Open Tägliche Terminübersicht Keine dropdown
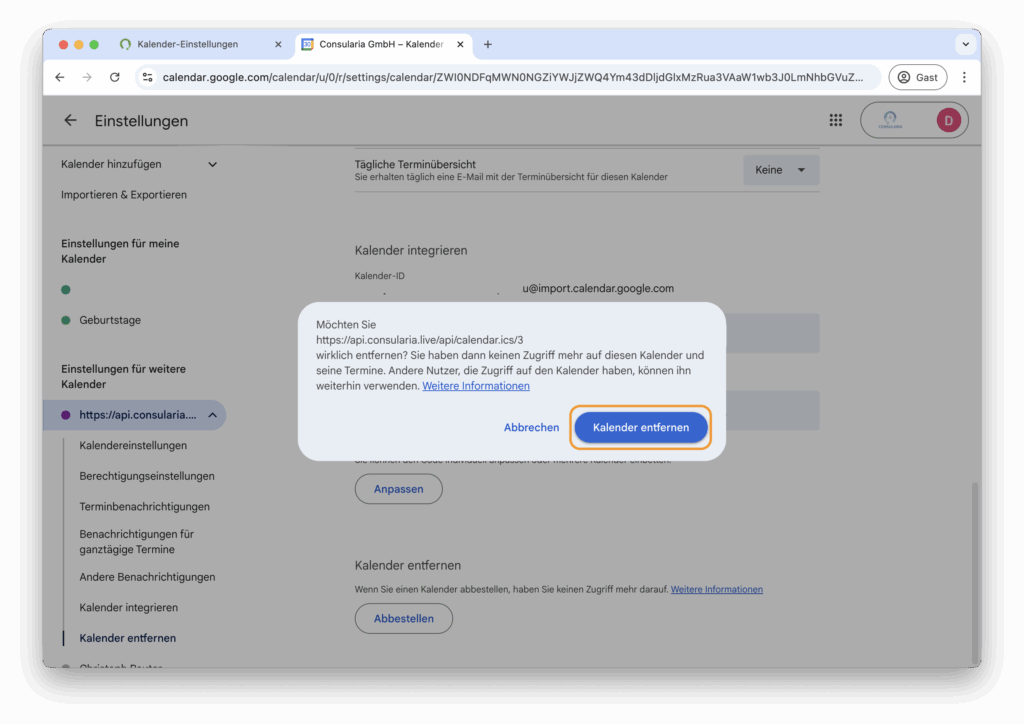 (780, 170)
